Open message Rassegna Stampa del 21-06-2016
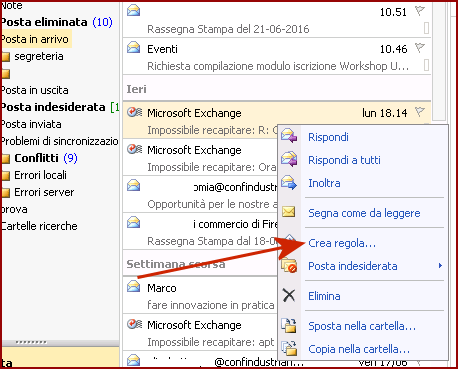 click(x=277, y=19)
